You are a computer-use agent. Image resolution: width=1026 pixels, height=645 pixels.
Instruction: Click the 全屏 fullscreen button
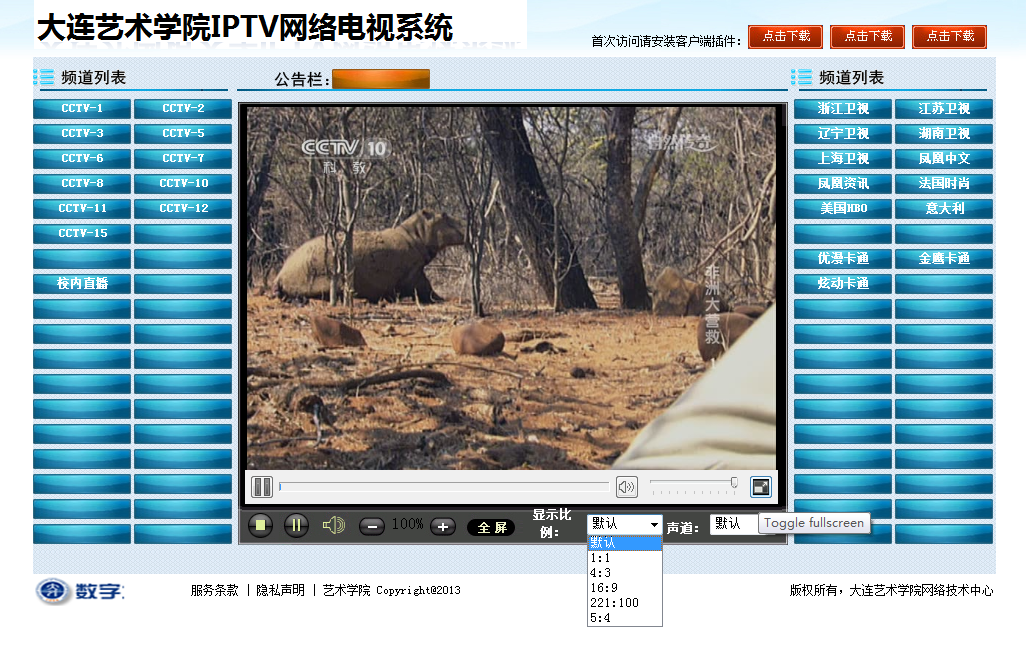point(491,527)
